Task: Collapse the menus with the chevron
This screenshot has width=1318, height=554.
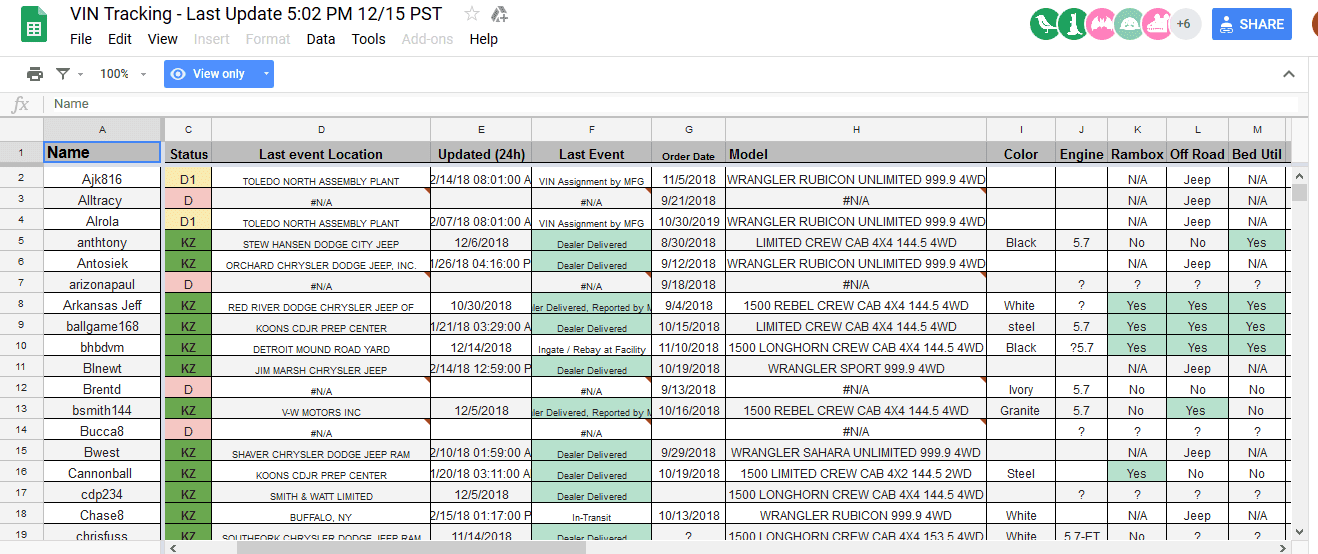Action: click(1289, 74)
